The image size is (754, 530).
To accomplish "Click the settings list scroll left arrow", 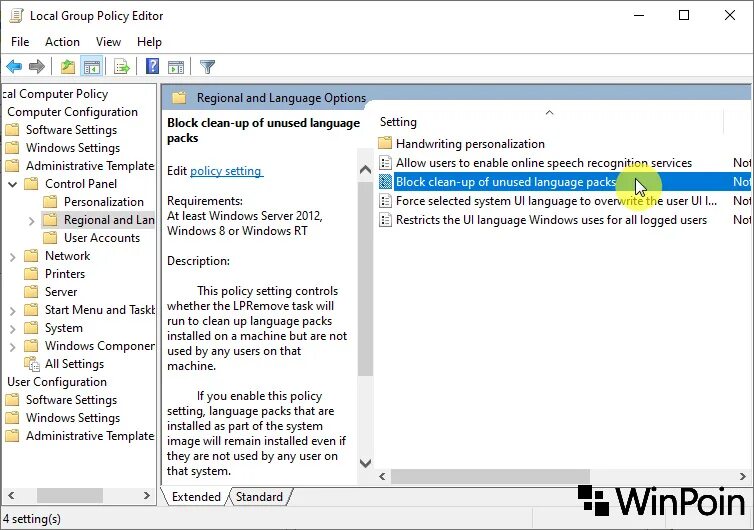I will pos(382,477).
